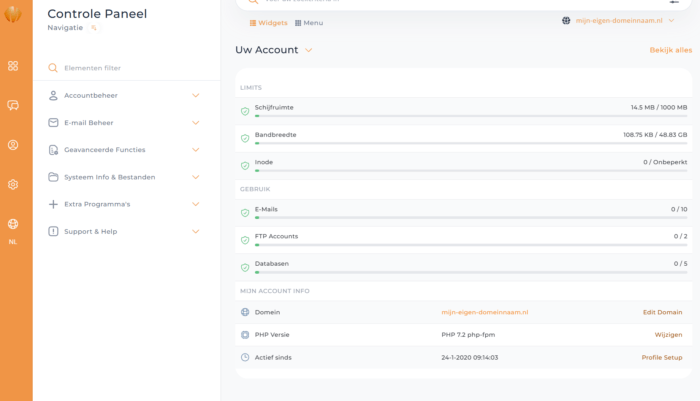Expand the Geavanceerde Functies chevron

196,150
